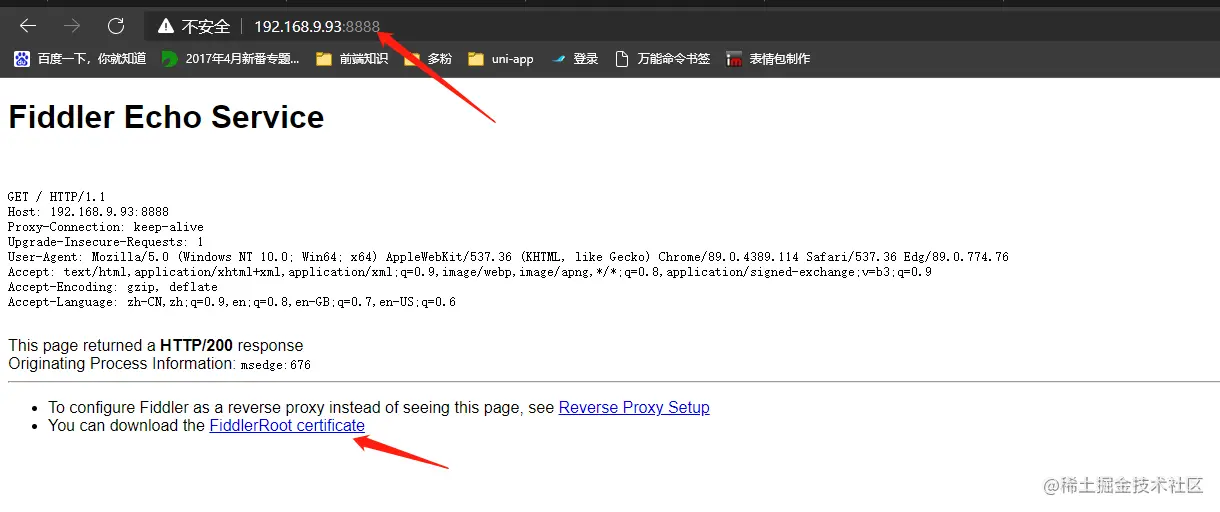Open the 表情包制作 bookmark
This screenshot has width=1220, height=512.
tap(768, 59)
